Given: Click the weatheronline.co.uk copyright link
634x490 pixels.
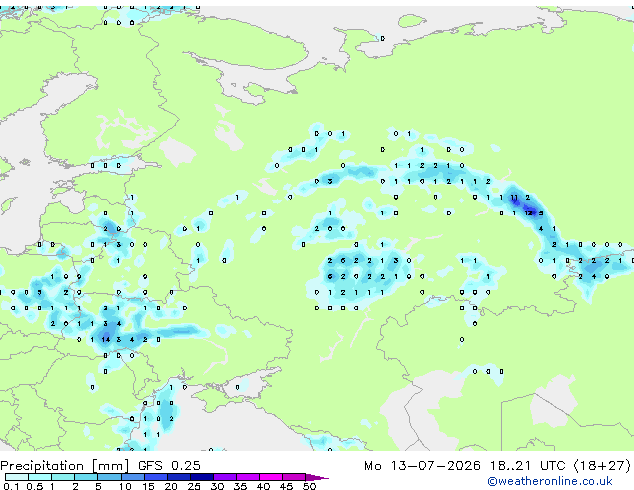Looking at the screenshot, I should [550, 481].
